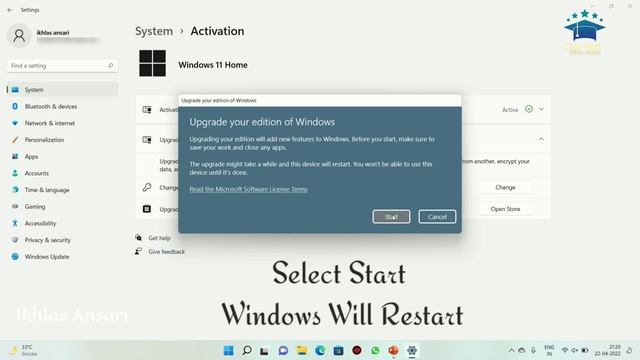Click the microphone tray icon
Viewport: 640px width, 360px height.
coord(533,351)
